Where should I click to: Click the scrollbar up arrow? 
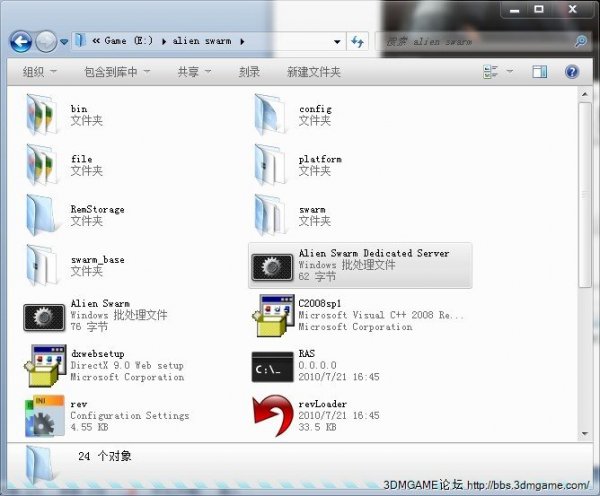[x=585, y=94]
